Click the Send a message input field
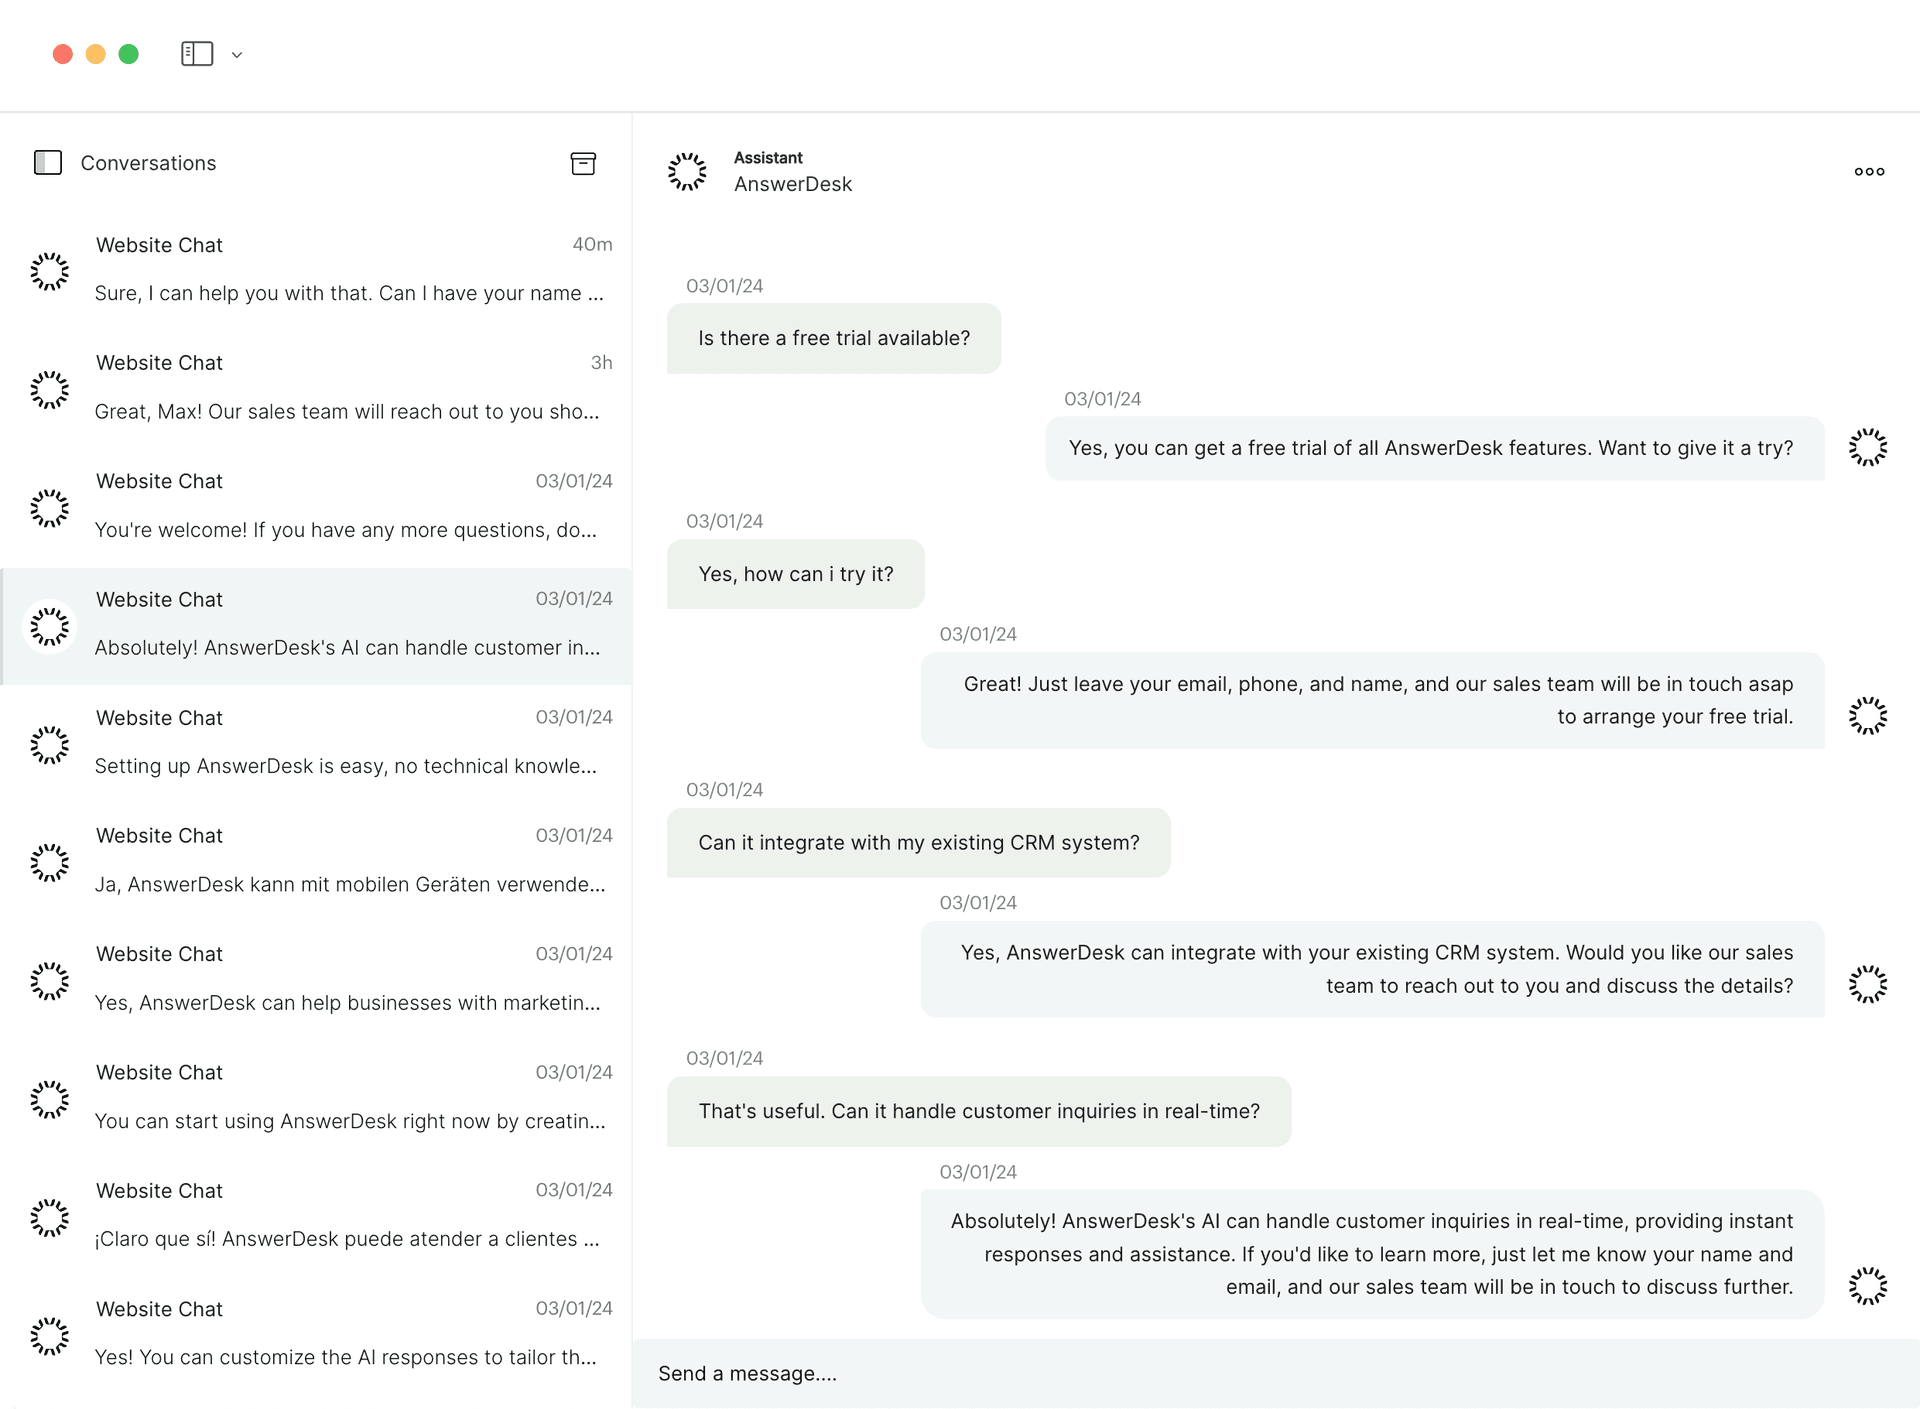 pyautogui.click(x=1276, y=1374)
